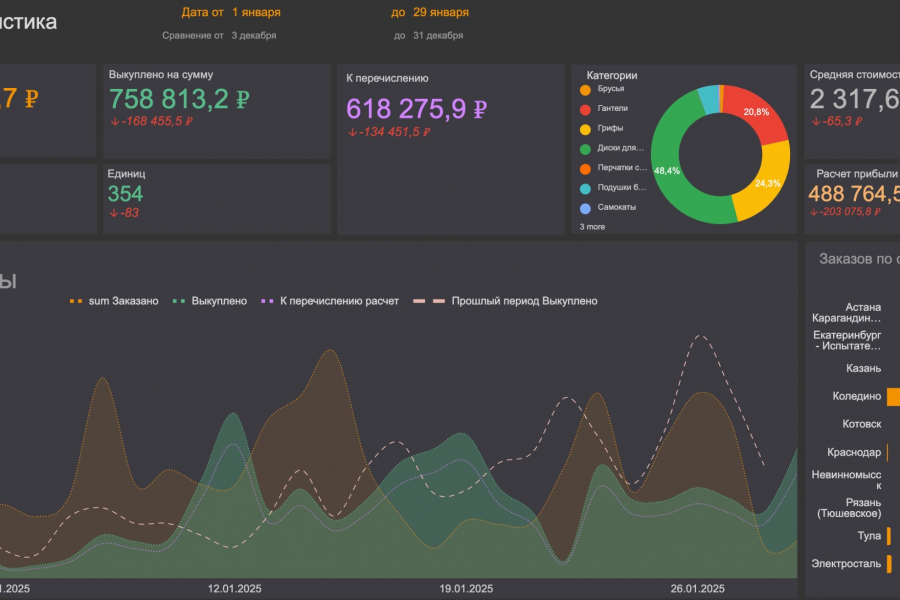900x600 pixels.
Task: Click the red 20,8% donut segment
Action: point(755,112)
